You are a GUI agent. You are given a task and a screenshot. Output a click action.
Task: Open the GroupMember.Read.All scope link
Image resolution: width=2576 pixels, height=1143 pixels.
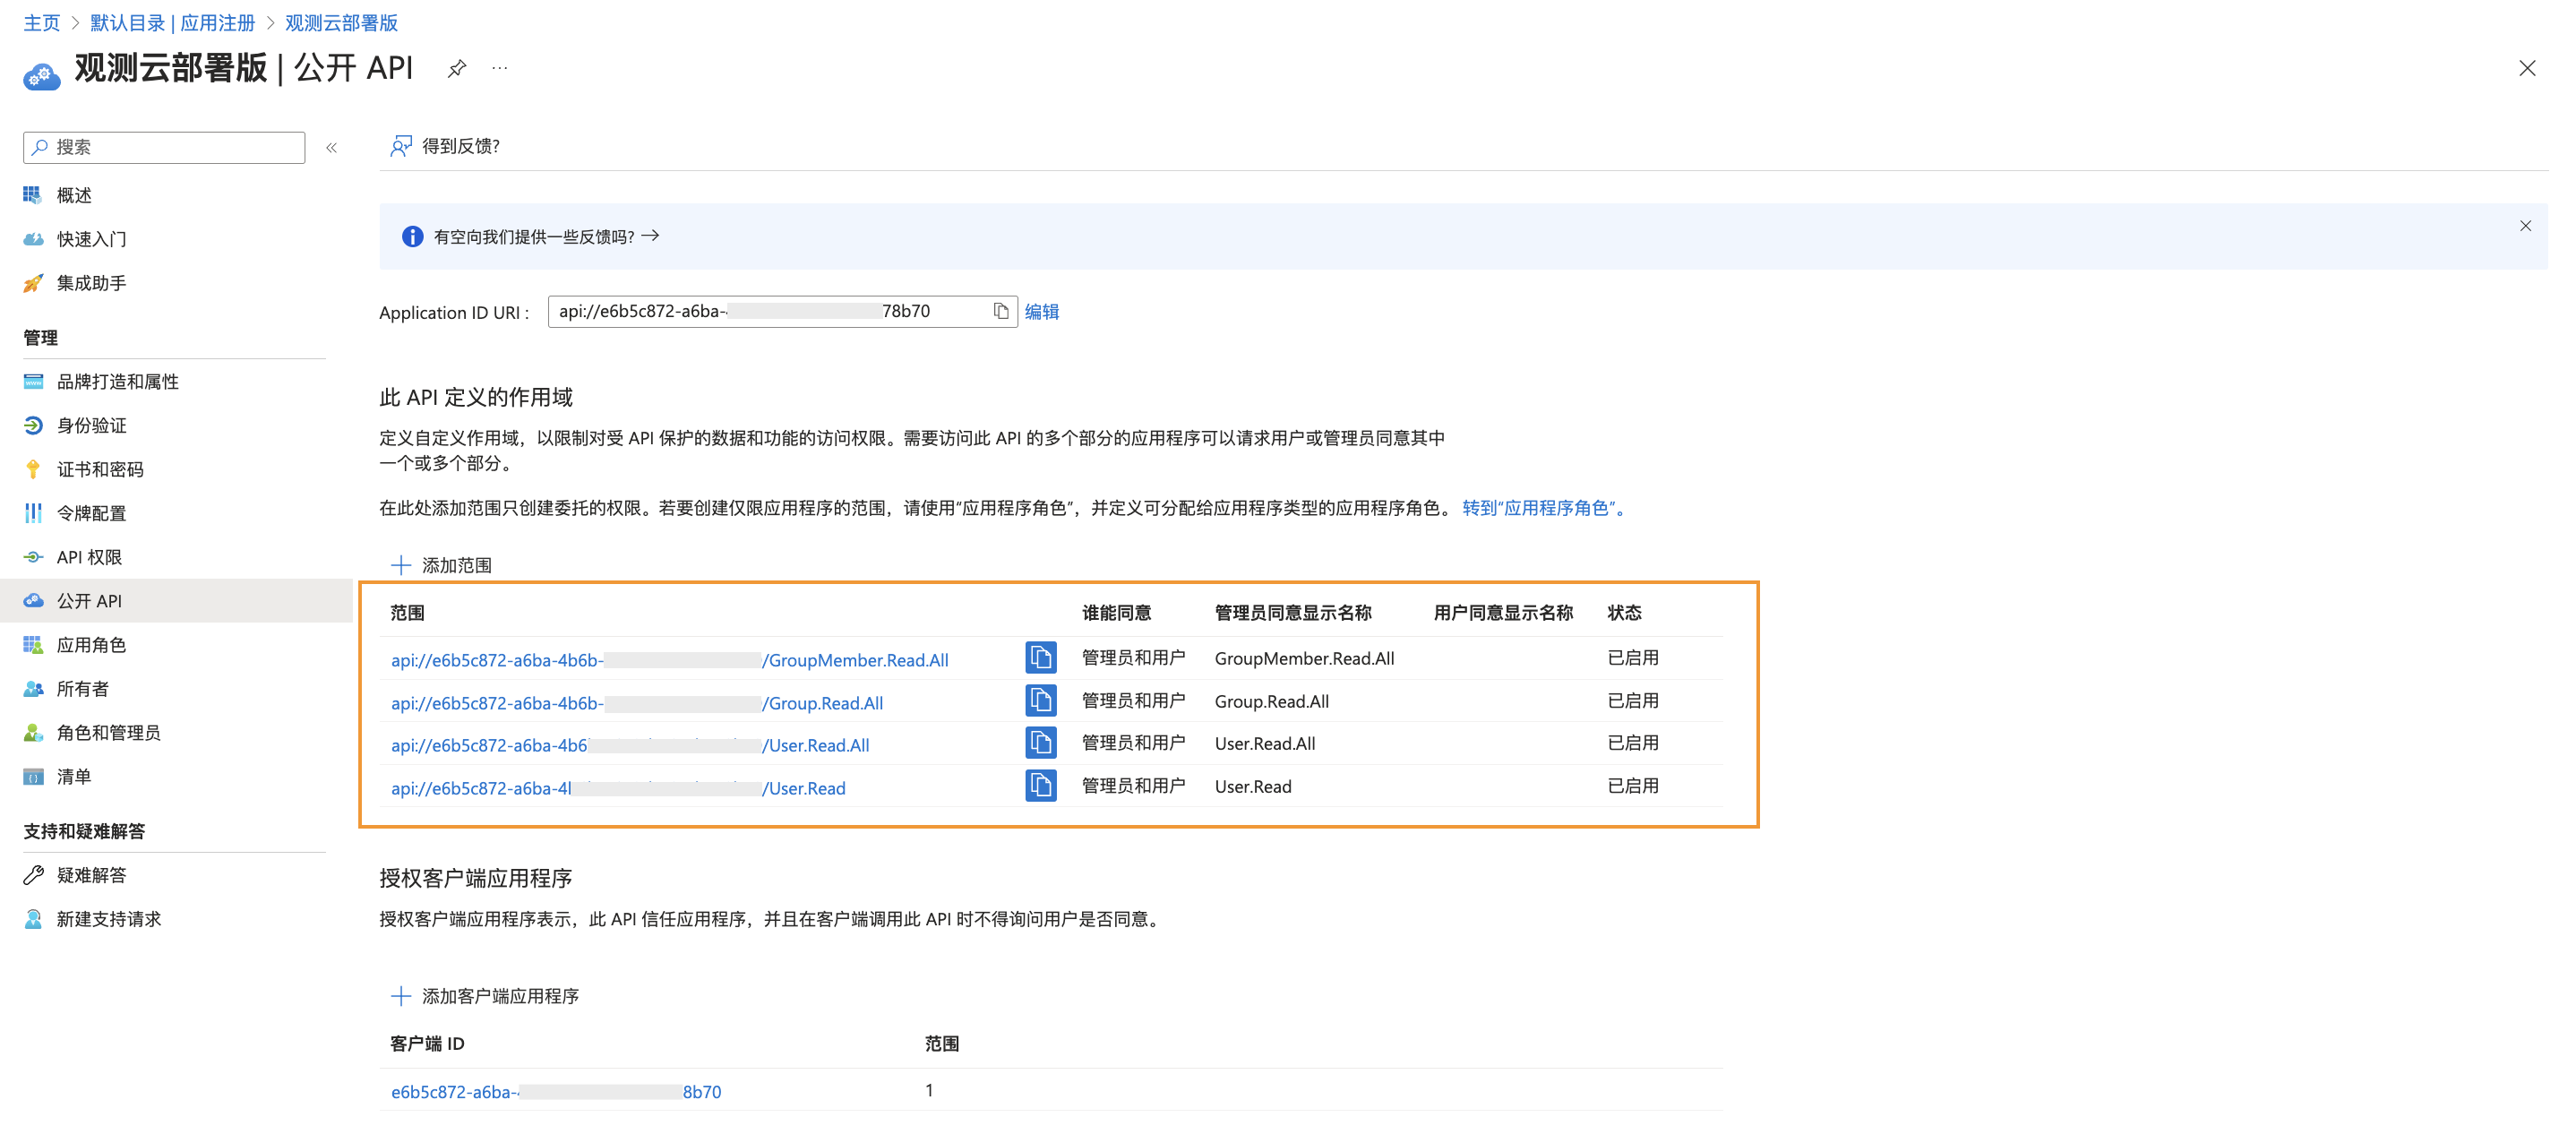click(669, 660)
